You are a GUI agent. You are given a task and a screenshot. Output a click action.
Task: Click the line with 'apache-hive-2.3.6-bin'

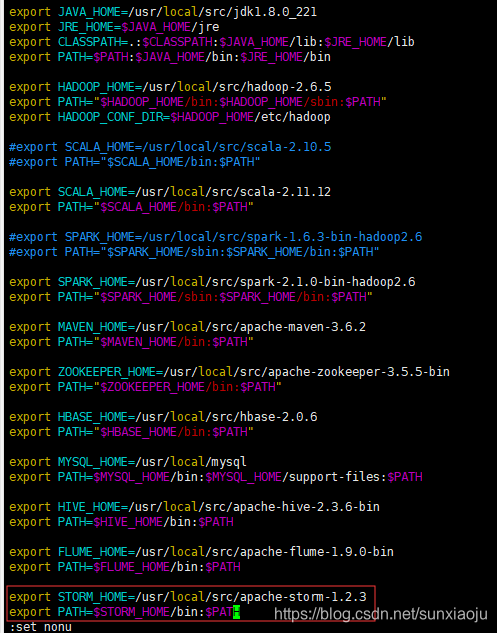pos(194,507)
